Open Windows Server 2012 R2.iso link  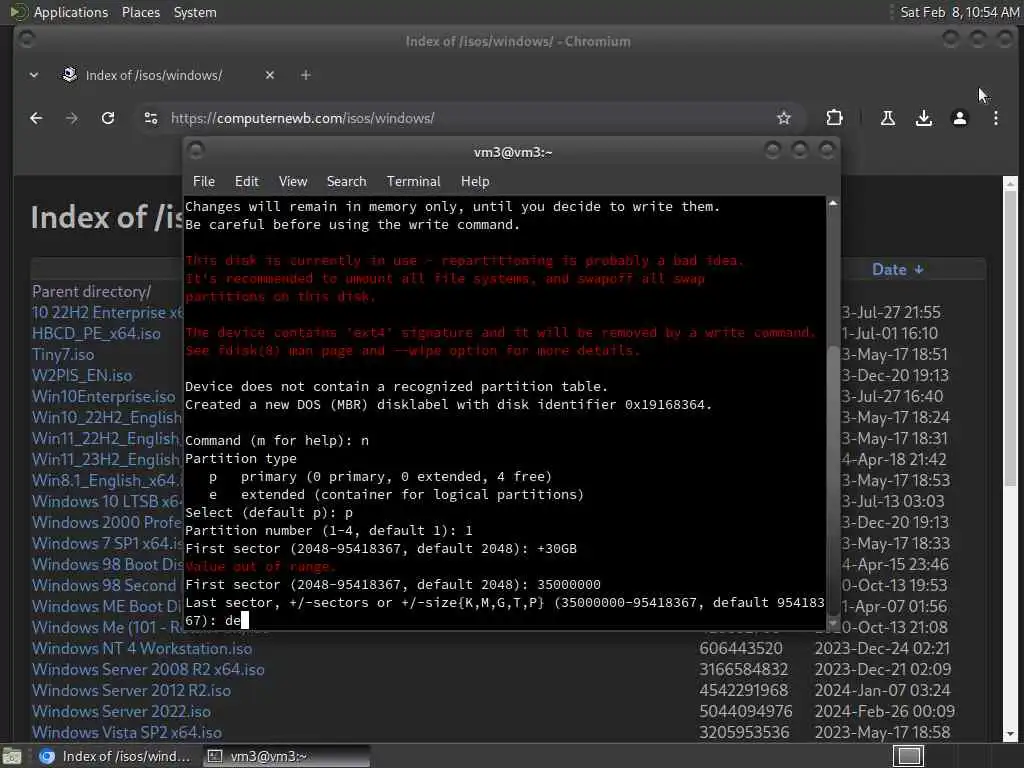(131, 690)
